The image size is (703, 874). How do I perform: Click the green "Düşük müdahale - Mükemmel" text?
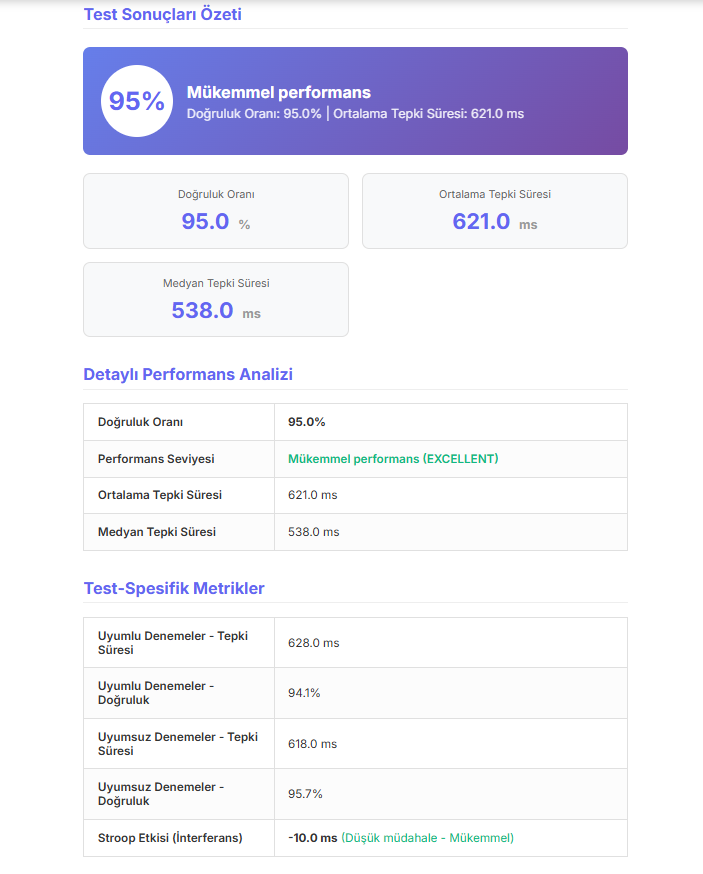tap(428, 838)
